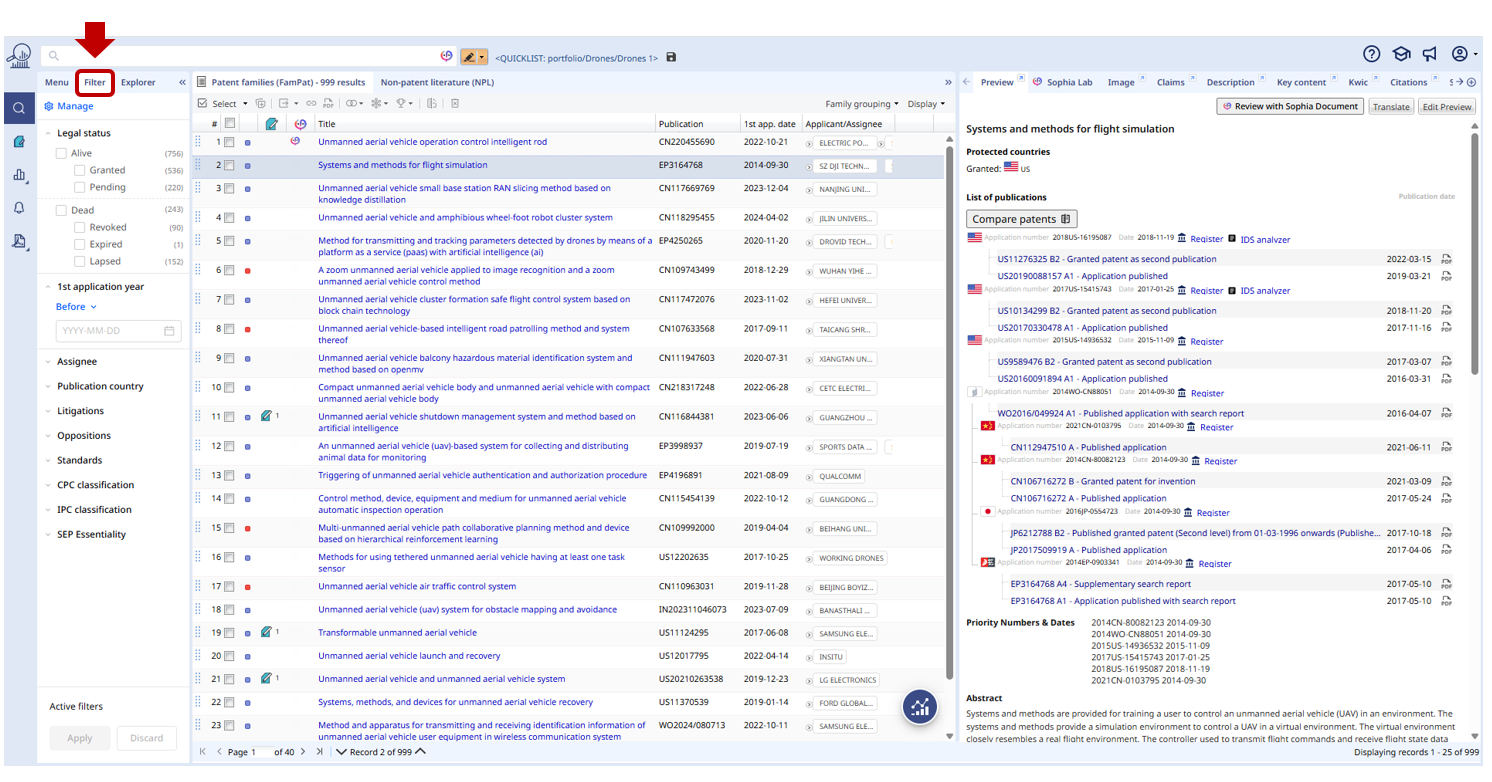Click the page number input field
This screenshot has height=782, width=1492.
[264, 752]
